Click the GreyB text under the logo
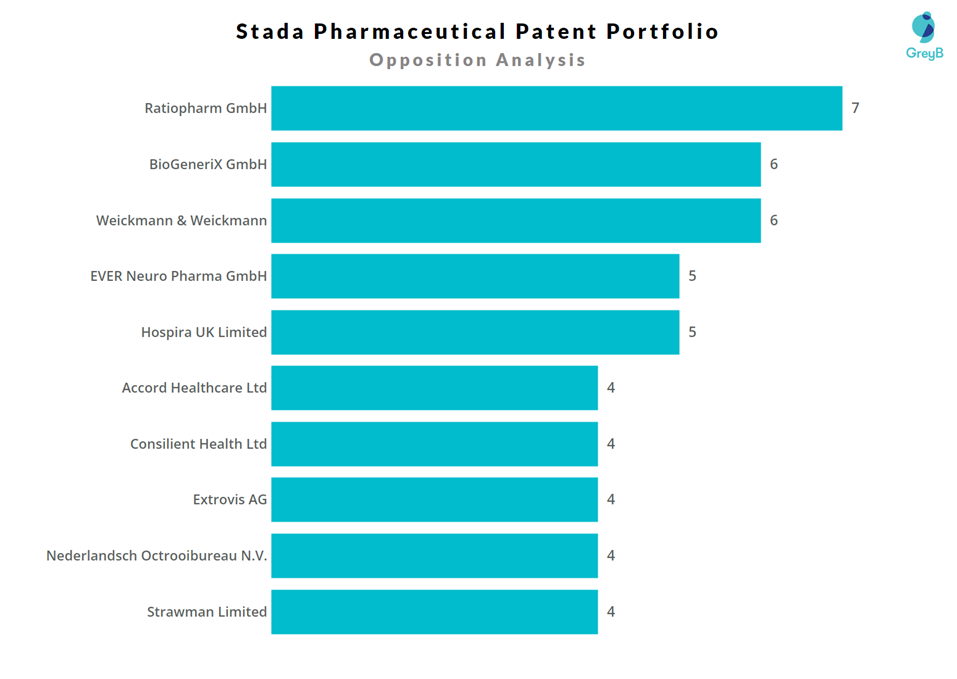This screenshot has height=679, width=957. point(924,53)
